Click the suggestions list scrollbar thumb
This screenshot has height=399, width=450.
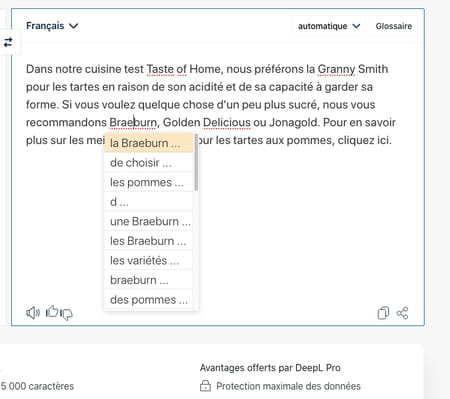(196, 162)
